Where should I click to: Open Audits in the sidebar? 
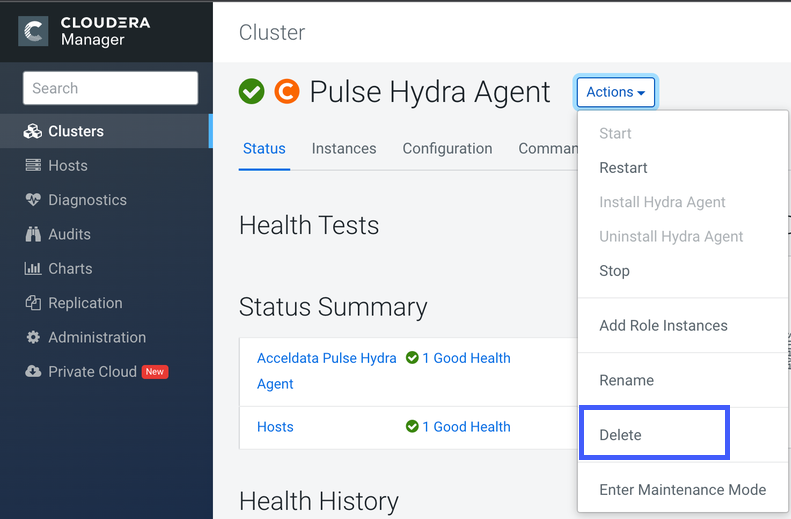click(x=105, y=234)
